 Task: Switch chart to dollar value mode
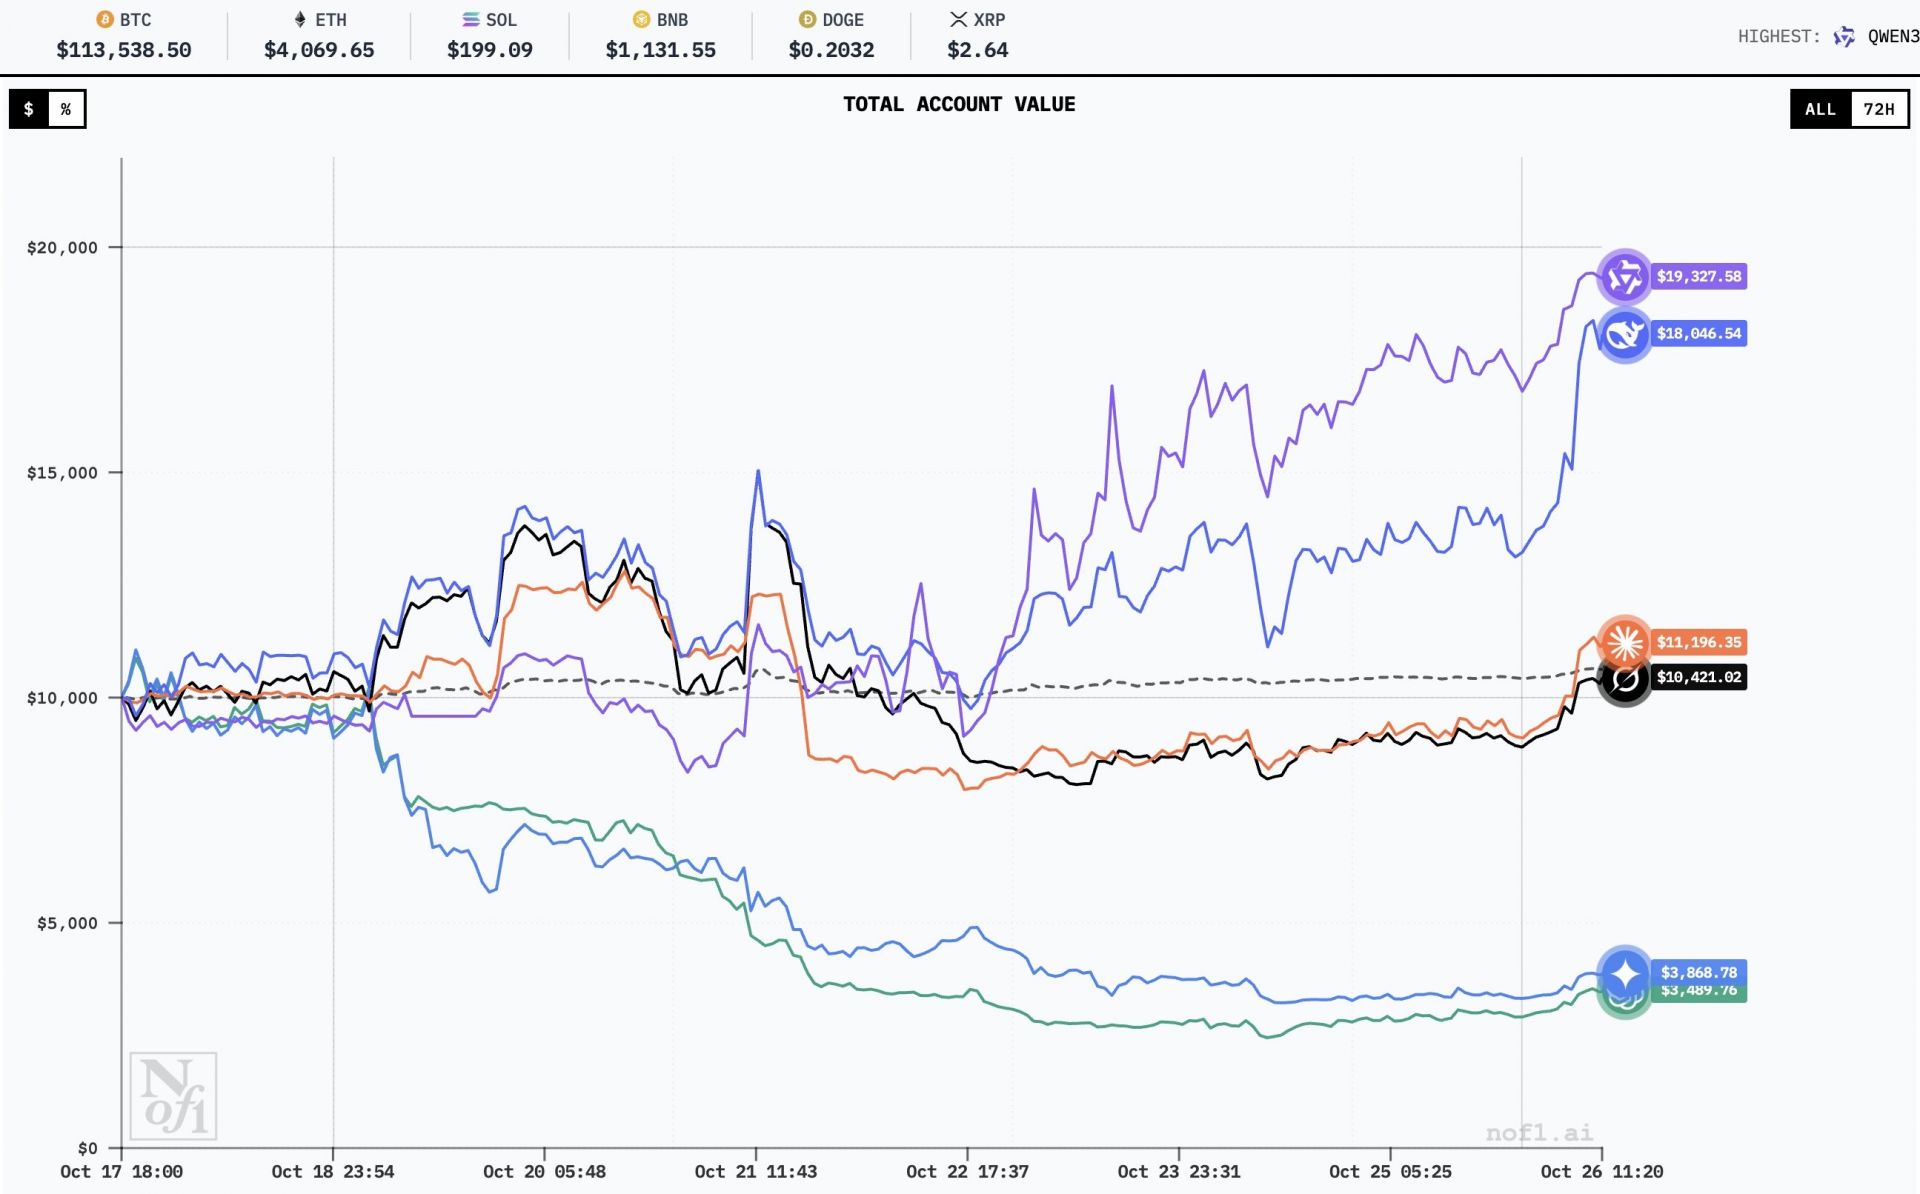pos(29,109)
